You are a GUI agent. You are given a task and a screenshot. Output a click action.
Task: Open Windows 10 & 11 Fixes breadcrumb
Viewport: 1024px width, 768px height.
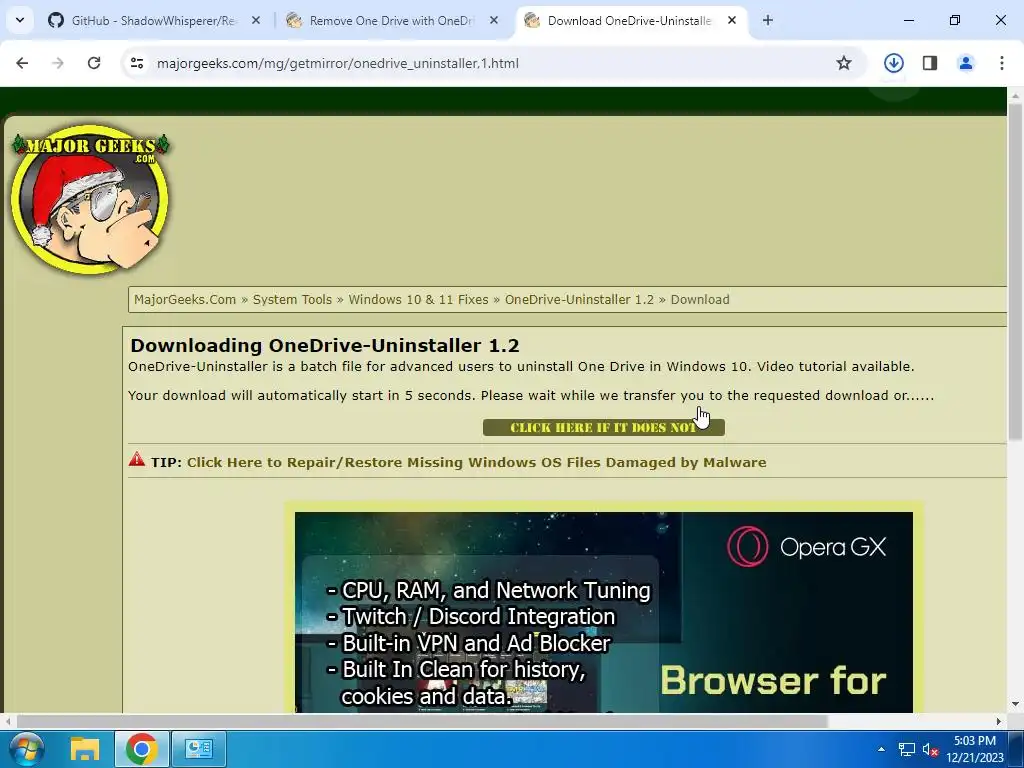(418, 300)
